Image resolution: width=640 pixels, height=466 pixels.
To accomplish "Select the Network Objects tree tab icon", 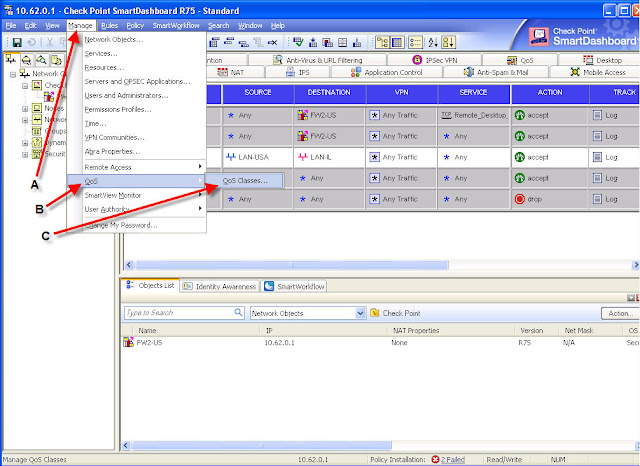I will click(x=11, y=60).
